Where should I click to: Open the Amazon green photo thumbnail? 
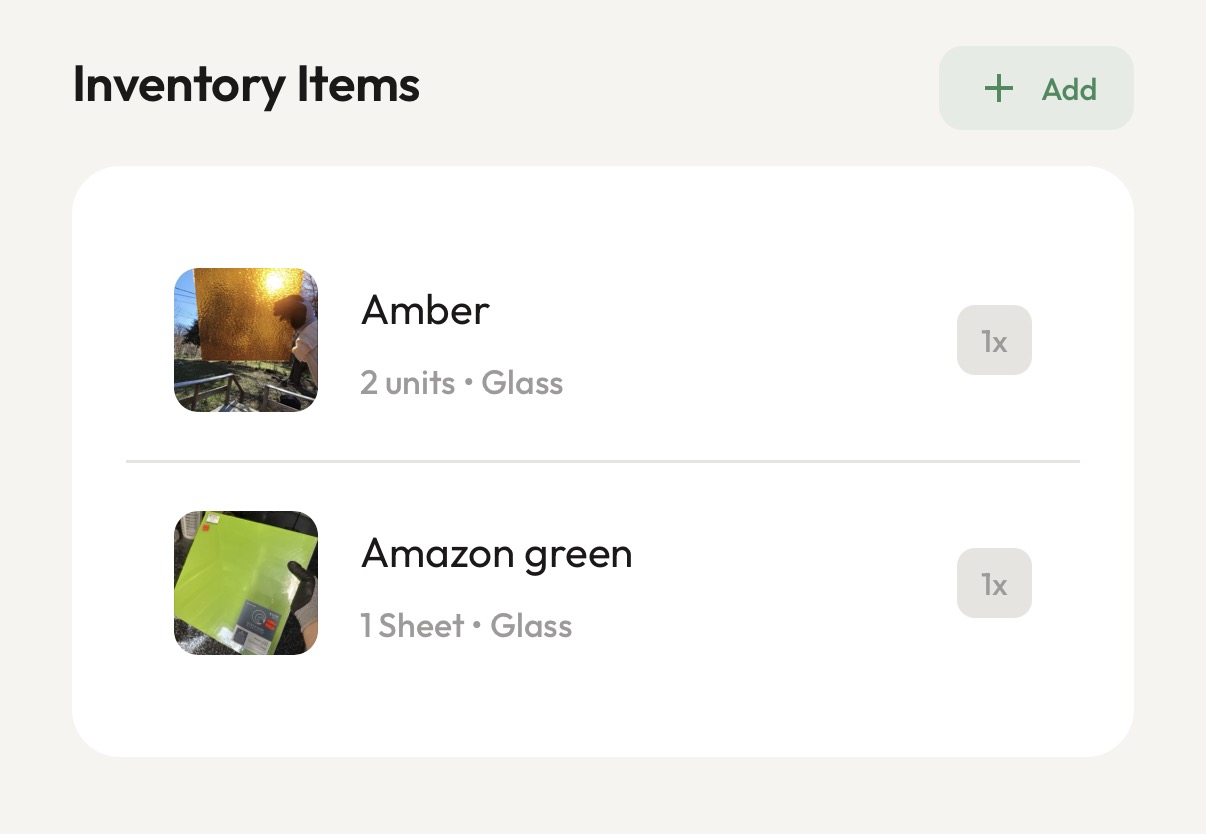245,583
